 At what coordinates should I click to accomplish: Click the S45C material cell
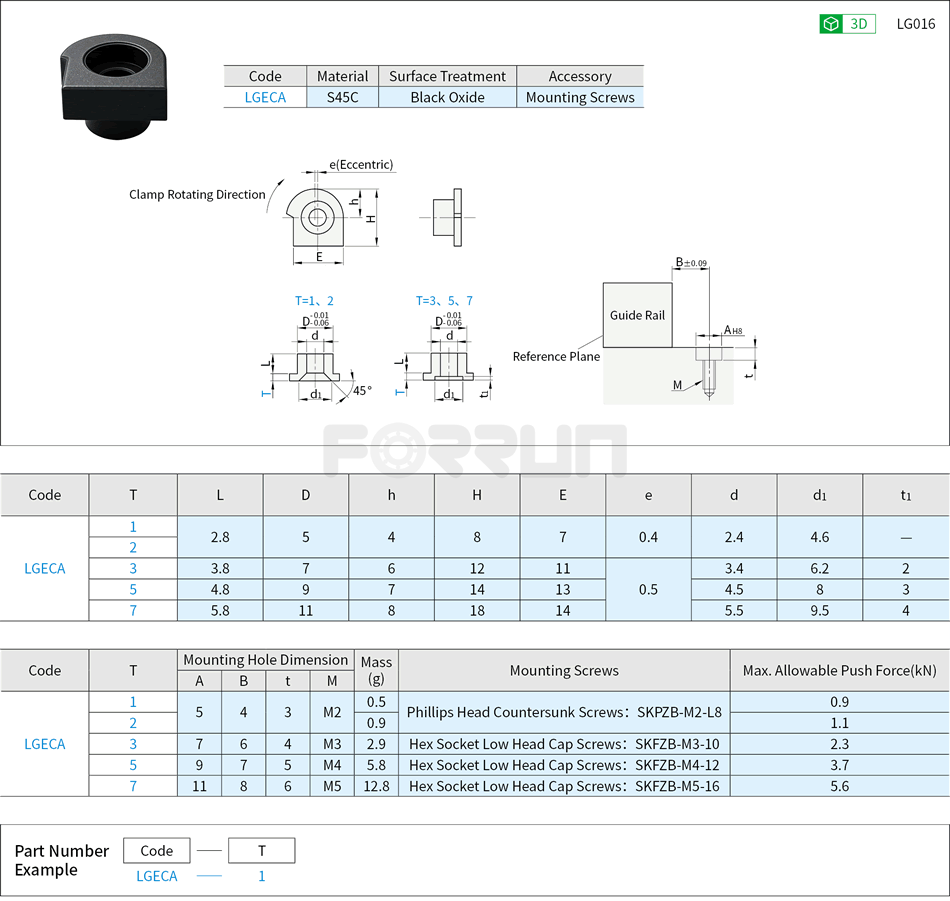(342, 98)
